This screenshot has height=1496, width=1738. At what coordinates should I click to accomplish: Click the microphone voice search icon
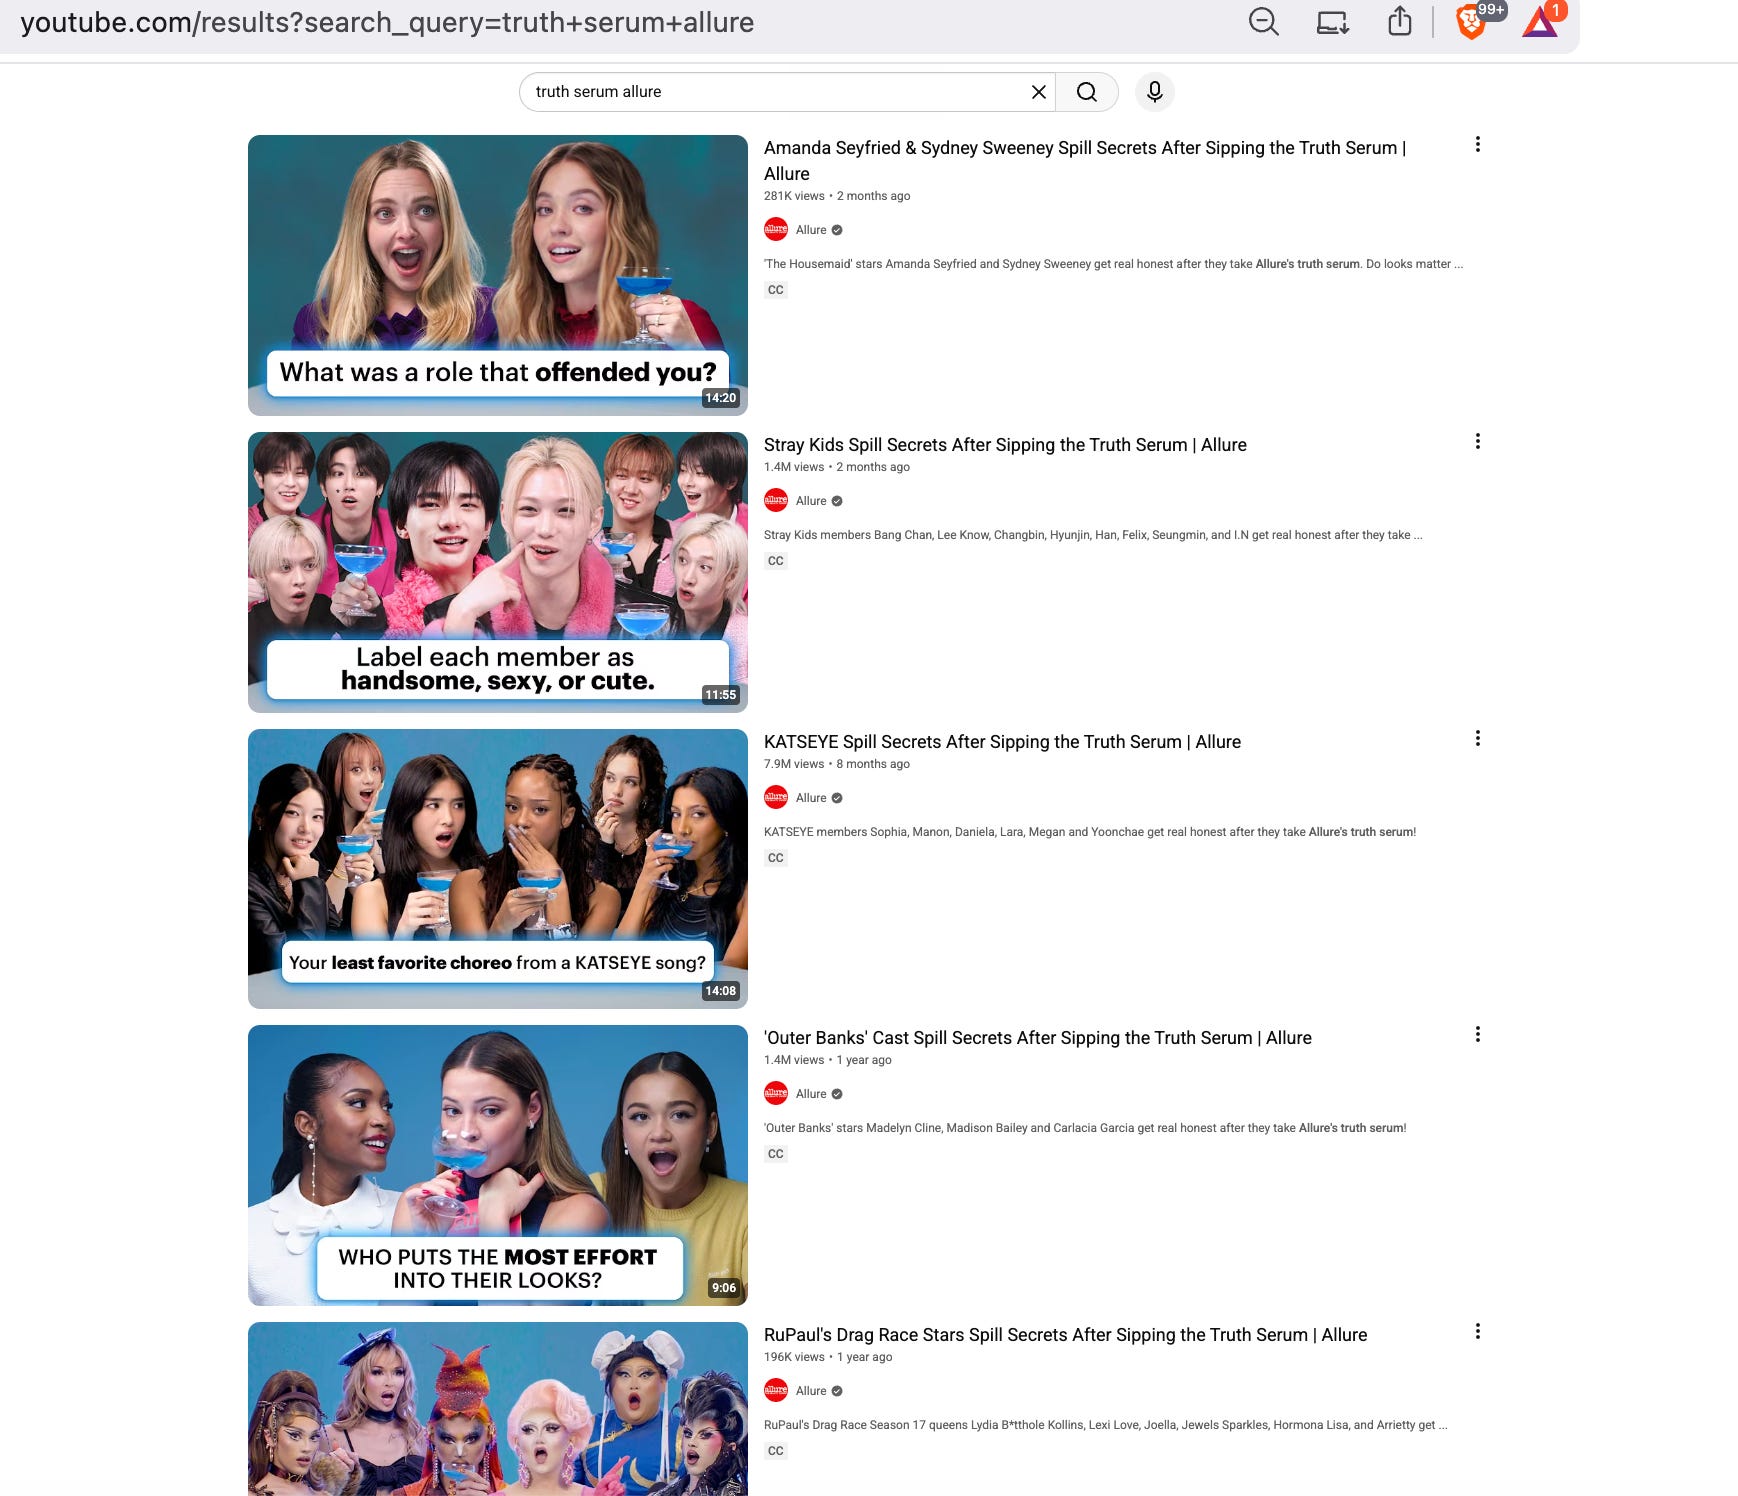tap(1155, 92)
